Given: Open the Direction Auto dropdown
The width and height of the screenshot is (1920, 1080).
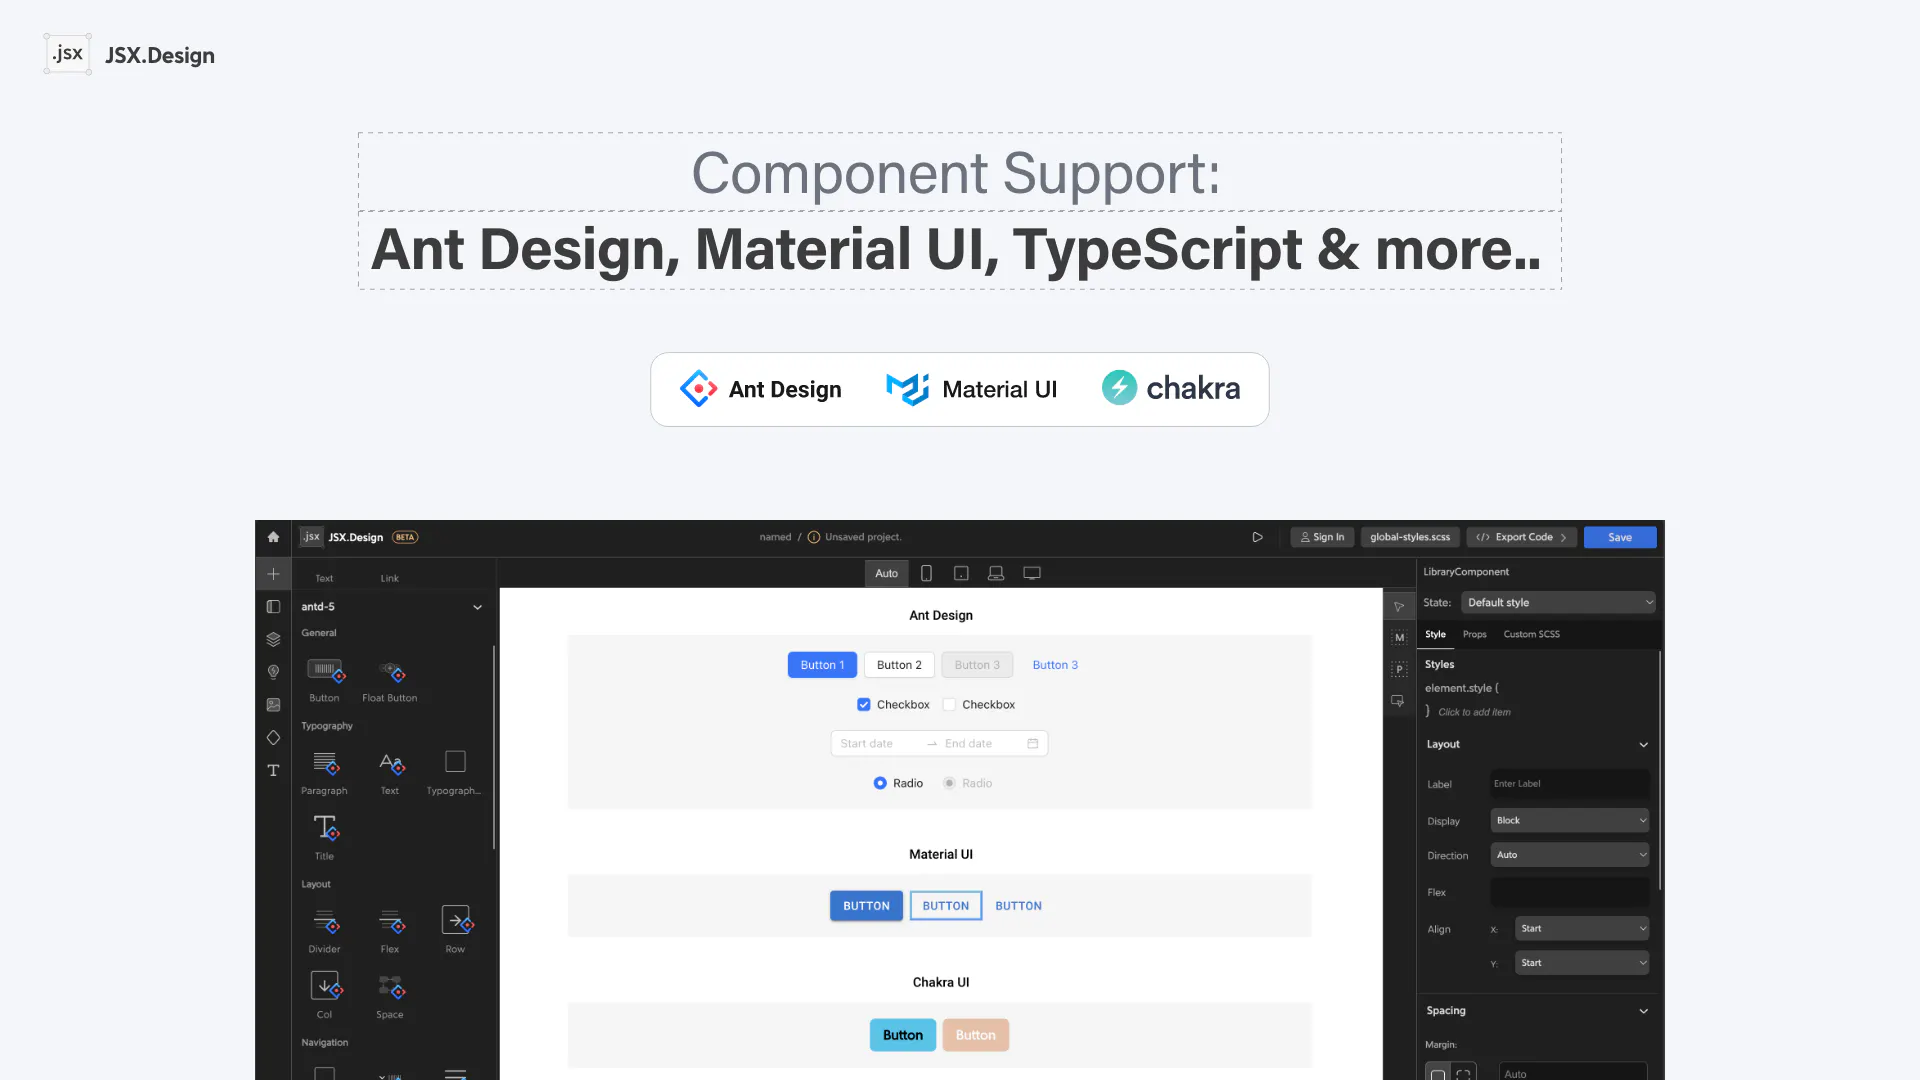Looking at the screenshot, I should click(x=1569, y=855).
